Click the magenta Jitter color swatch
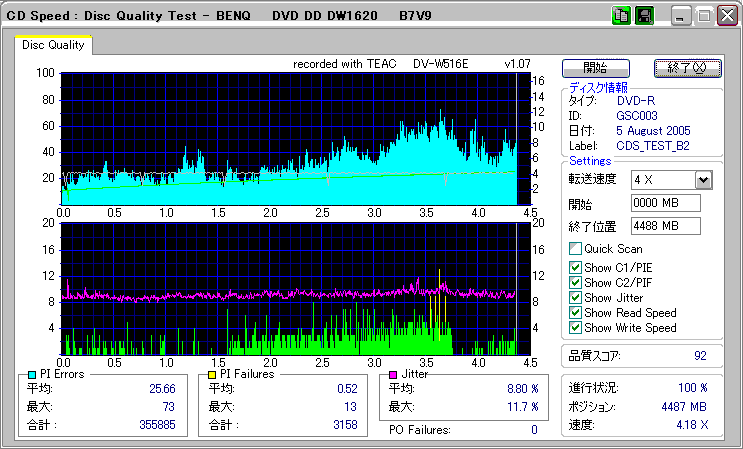 pyautogui.click(x=395, y=374)
